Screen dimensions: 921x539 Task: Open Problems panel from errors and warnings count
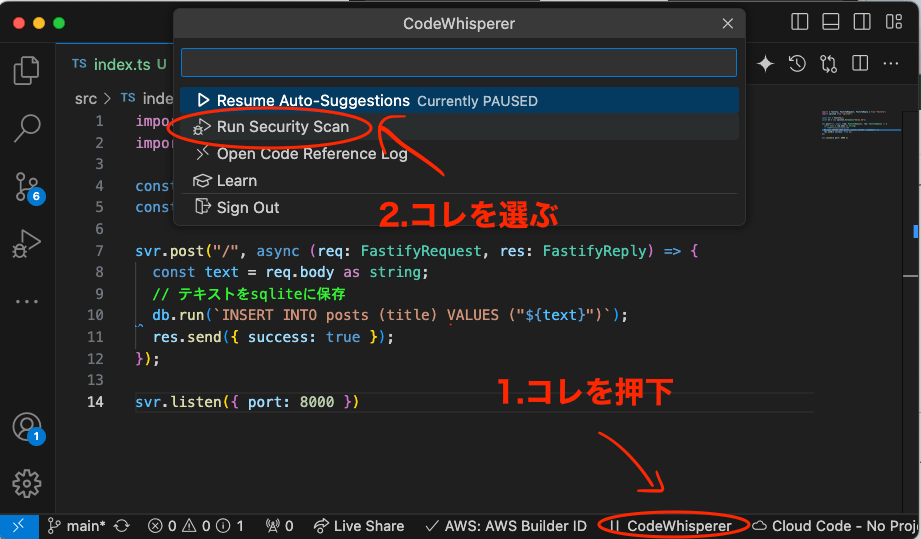pyautogui.click(x=195, y=526)
